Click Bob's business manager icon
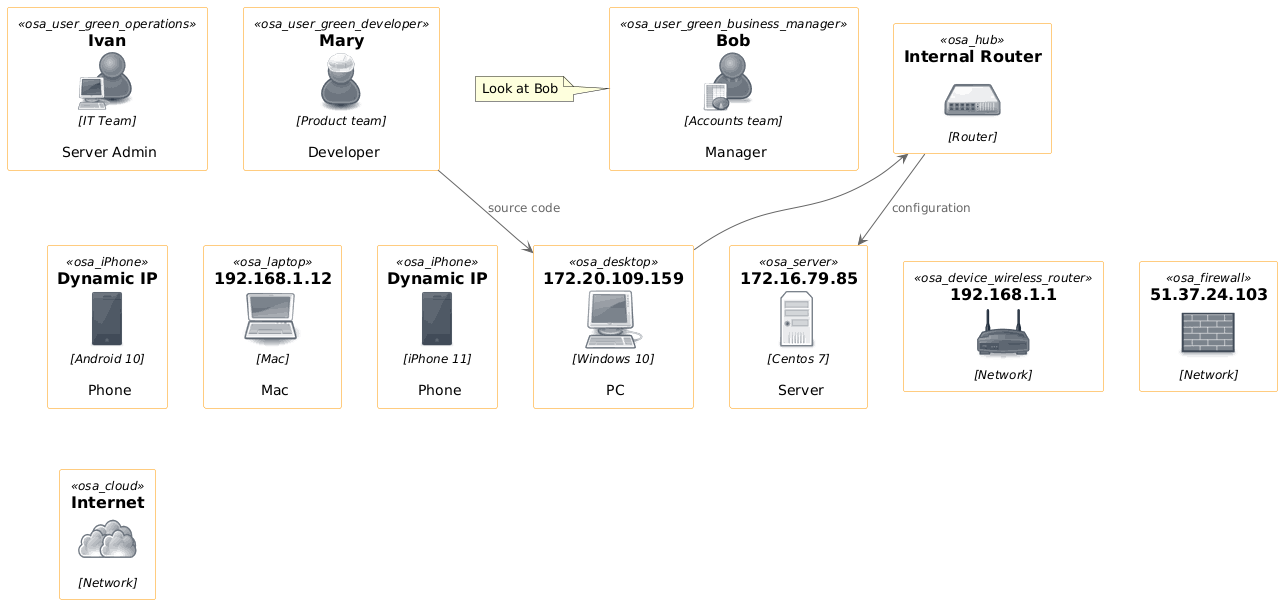The width and height of the screenshot is (1282, 604). point(729,81)
